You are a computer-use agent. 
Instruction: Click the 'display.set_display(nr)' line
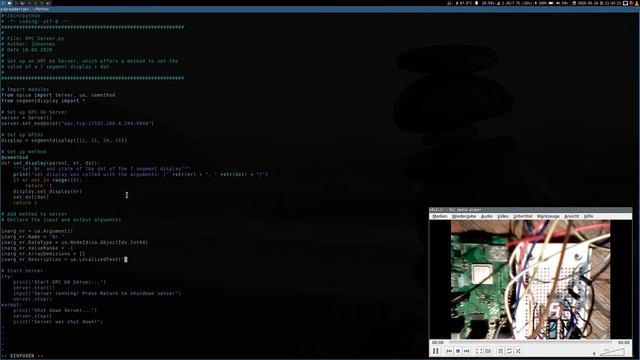coord(47,191)
